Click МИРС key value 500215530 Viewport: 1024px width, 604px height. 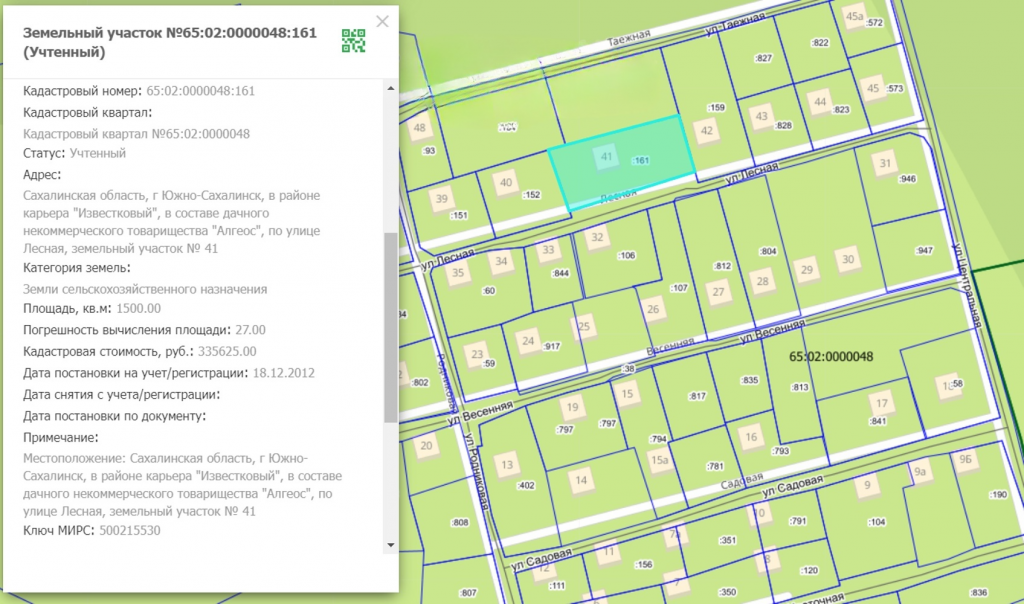click(130, 530)
